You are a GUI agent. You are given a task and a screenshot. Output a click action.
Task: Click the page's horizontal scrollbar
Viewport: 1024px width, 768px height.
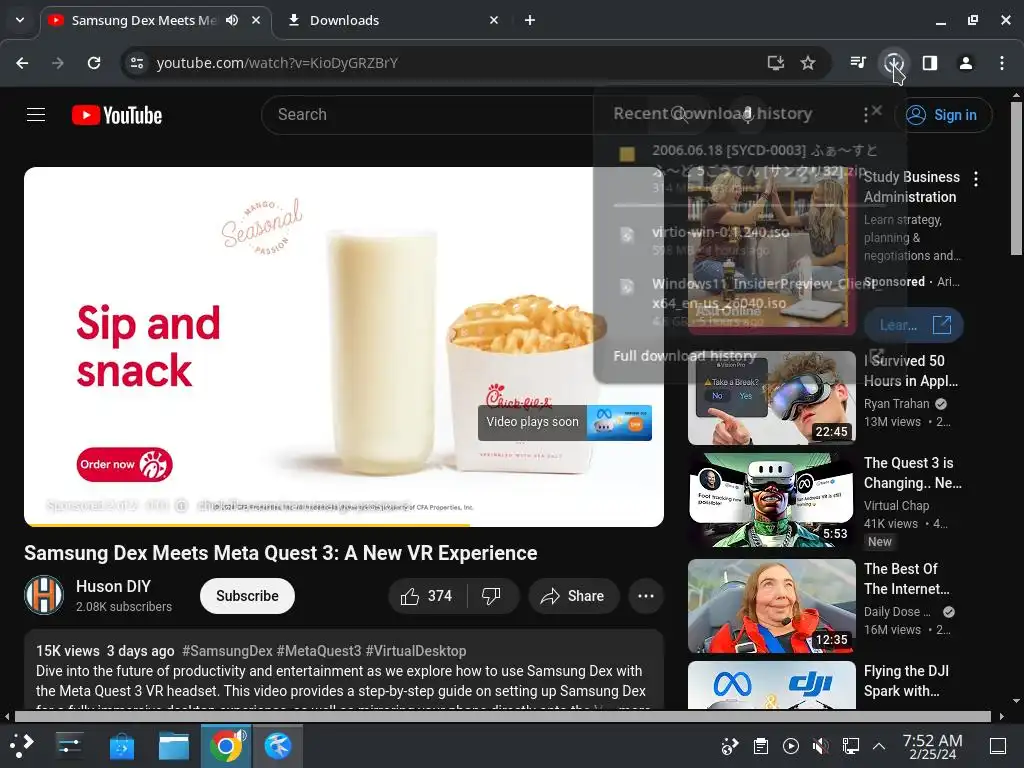tap(503, 716)
